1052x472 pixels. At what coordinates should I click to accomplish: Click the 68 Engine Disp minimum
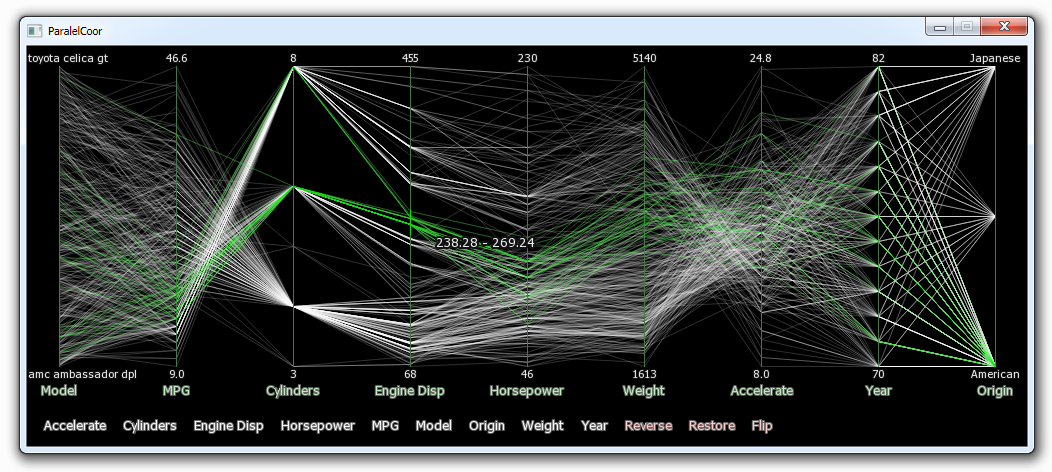[410, 374]
